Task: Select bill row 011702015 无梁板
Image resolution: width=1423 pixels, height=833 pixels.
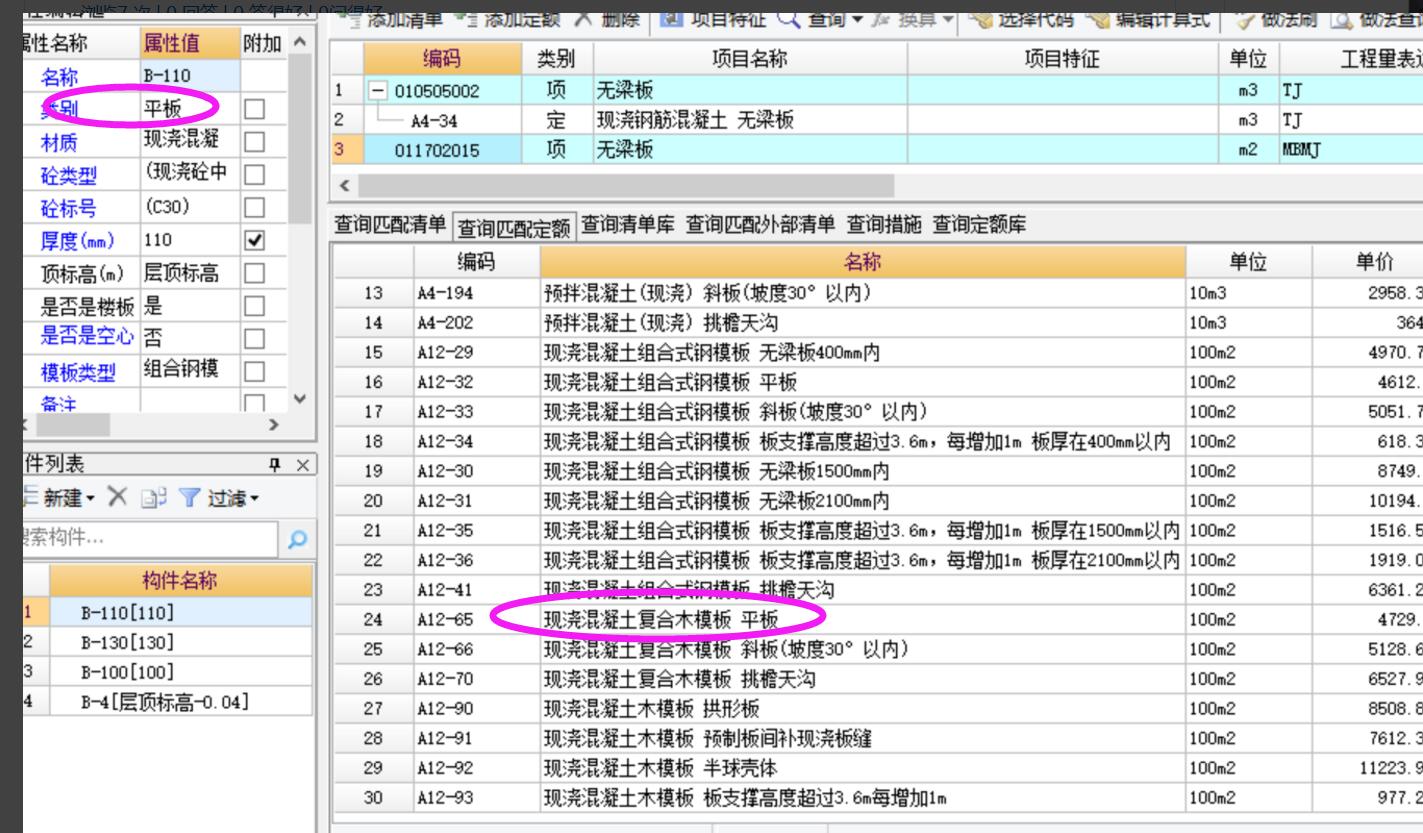Action: pyautogui.click(x=877, y=151)
